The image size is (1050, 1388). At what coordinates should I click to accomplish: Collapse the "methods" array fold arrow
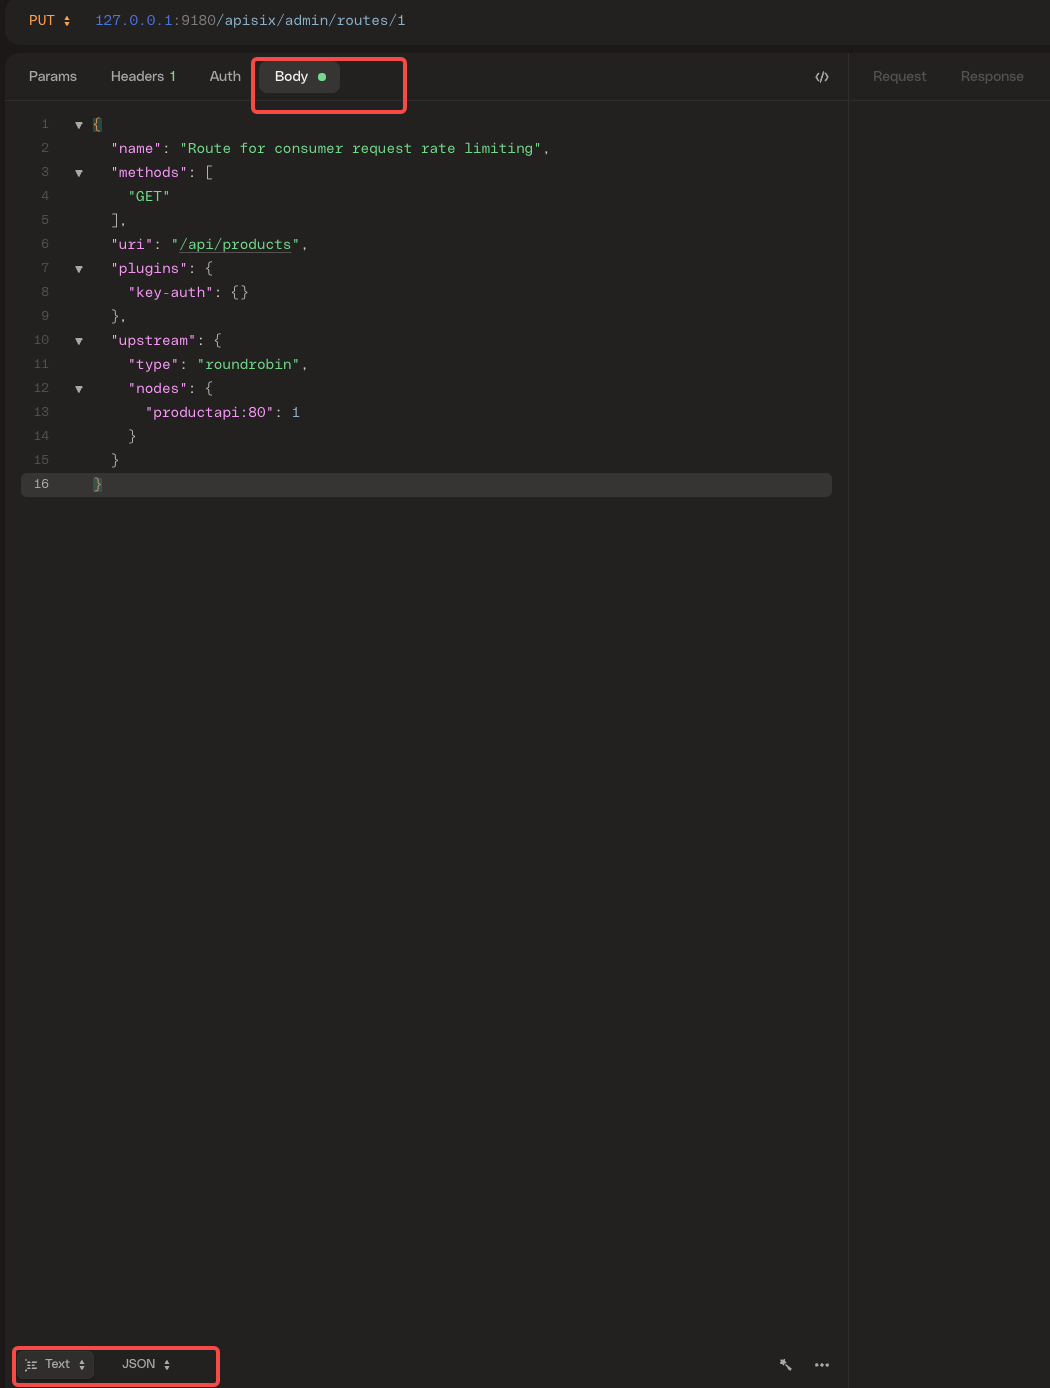(x=79, y=173)
